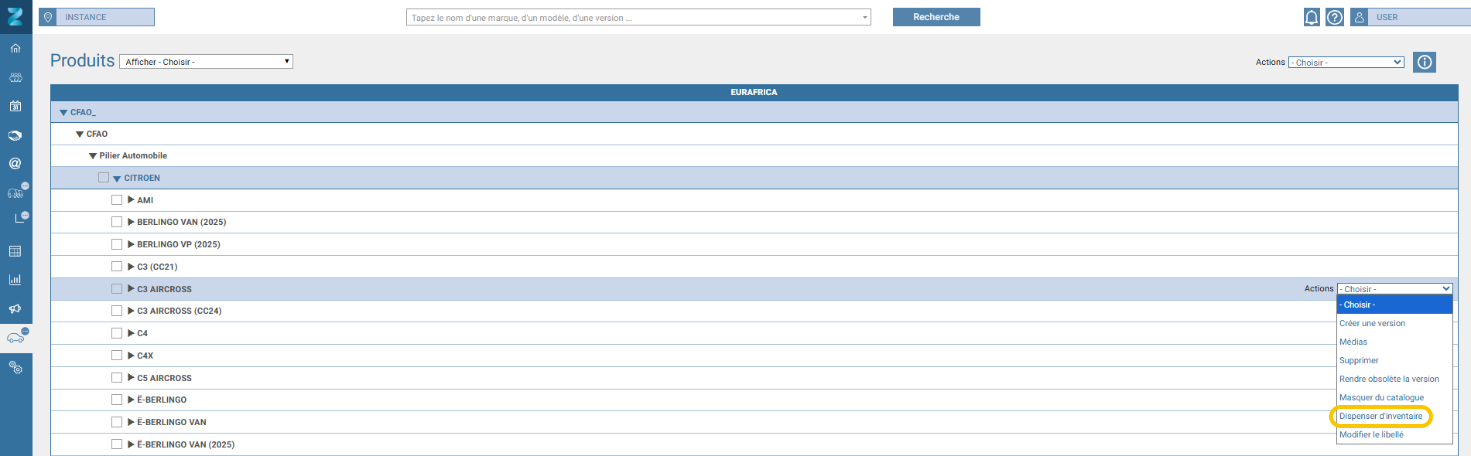Tick the Ë-BERLINGO VAN (2025) checkbox
This screenshot has width=1471, height=456.
pos(117,444)
